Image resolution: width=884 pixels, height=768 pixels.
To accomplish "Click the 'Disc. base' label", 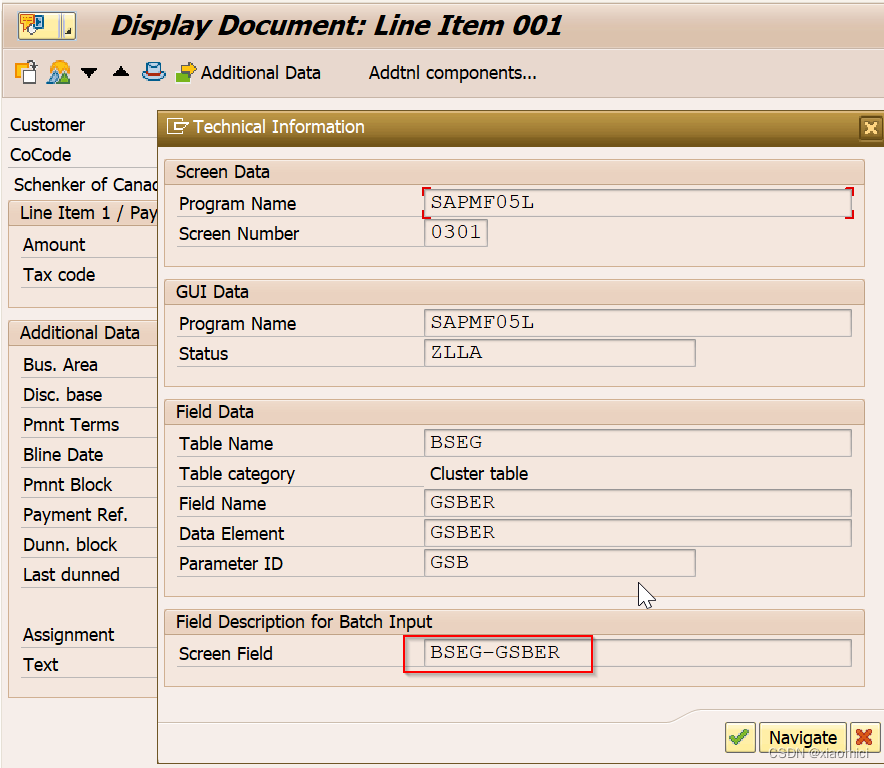I will point(63,395).
